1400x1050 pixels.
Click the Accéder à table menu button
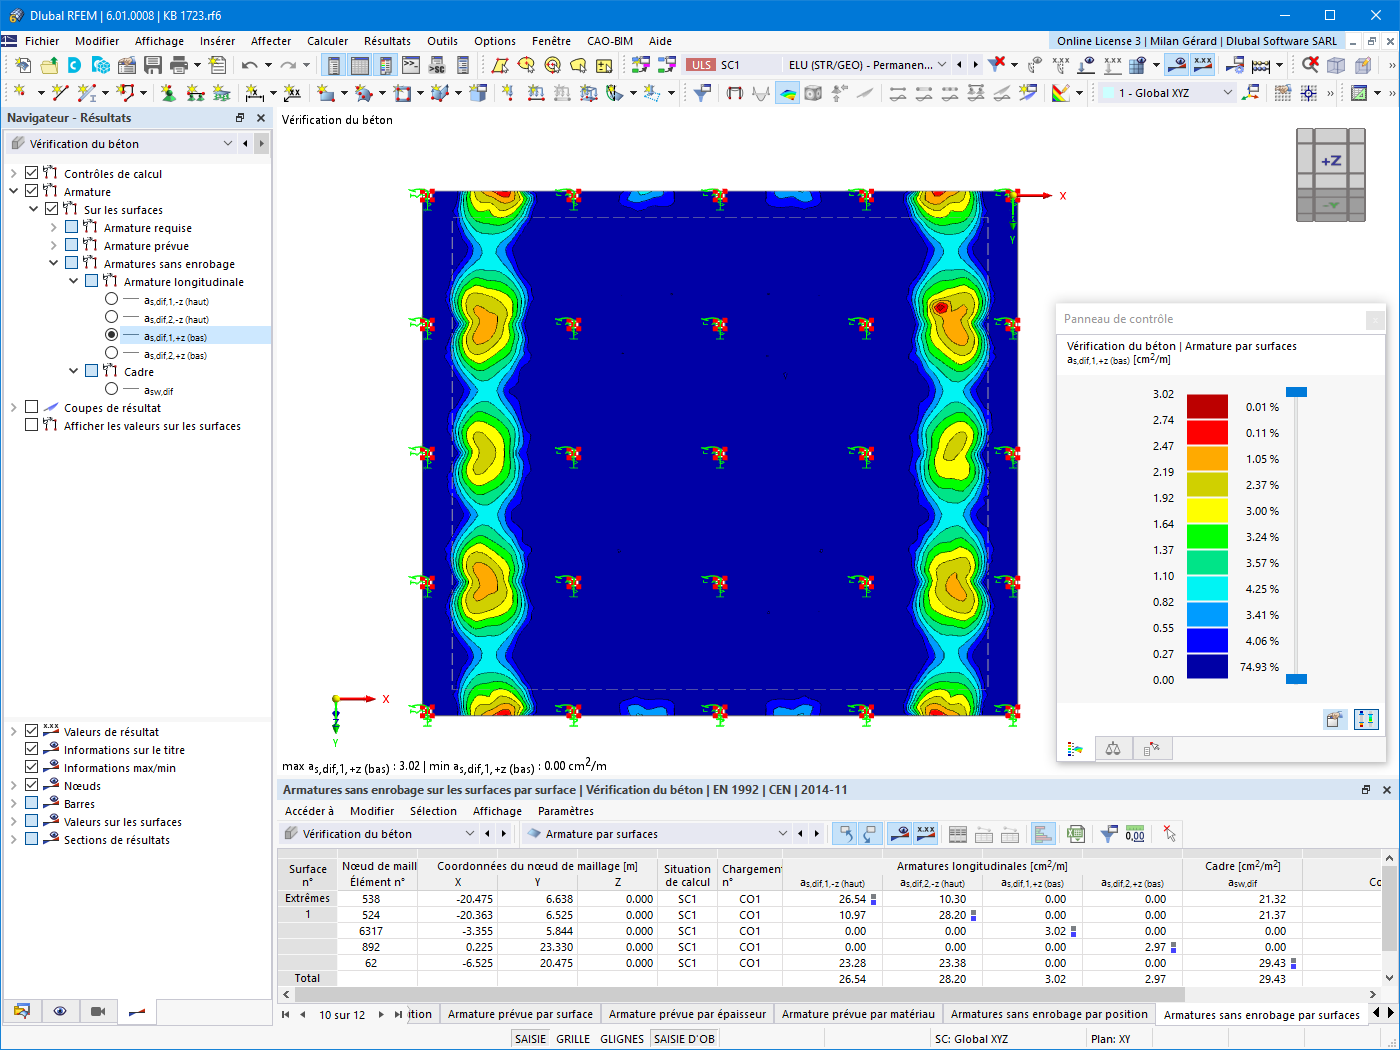310,811
